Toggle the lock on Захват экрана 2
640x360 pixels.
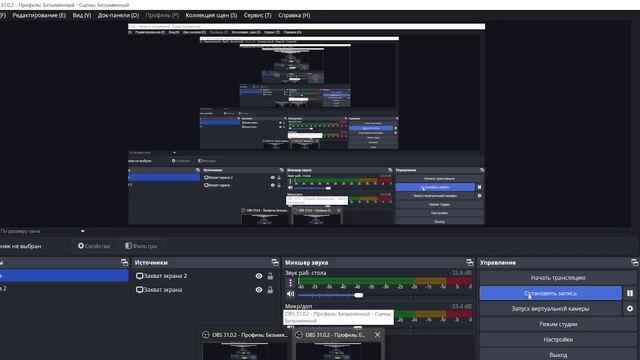tap(270, 276)
